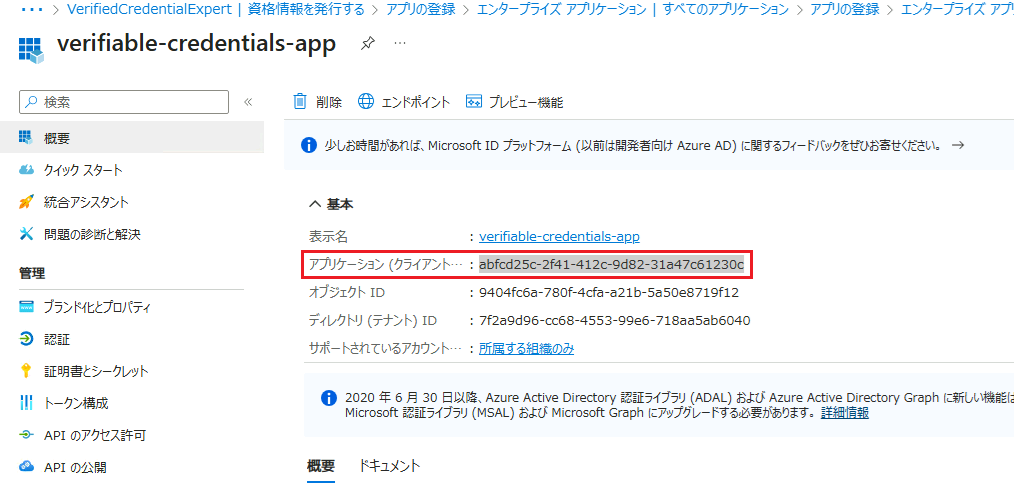The height and width of the screenshot is (490, 1014).
Task: Open Quick Start (クイック スタート) in sidebar
Action: pyautogui.click(x=83, y=170)
